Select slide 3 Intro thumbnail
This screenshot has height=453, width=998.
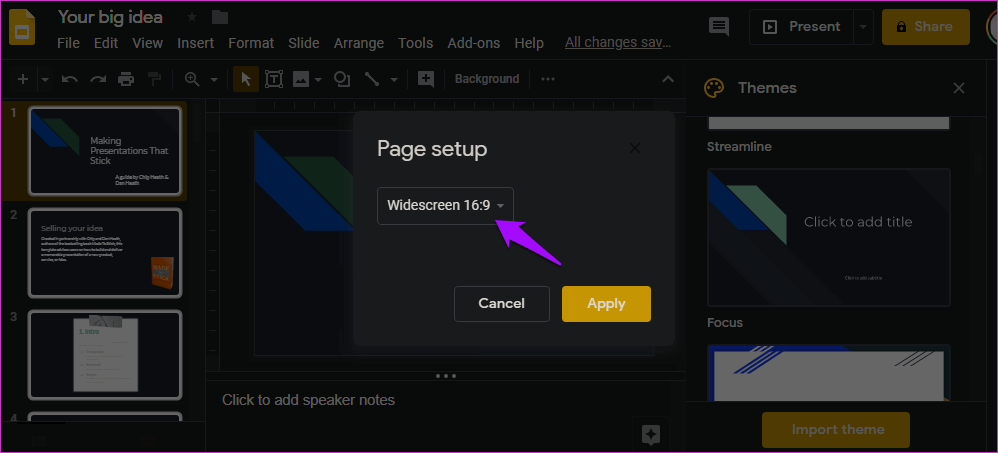click(x=105, y=354)
